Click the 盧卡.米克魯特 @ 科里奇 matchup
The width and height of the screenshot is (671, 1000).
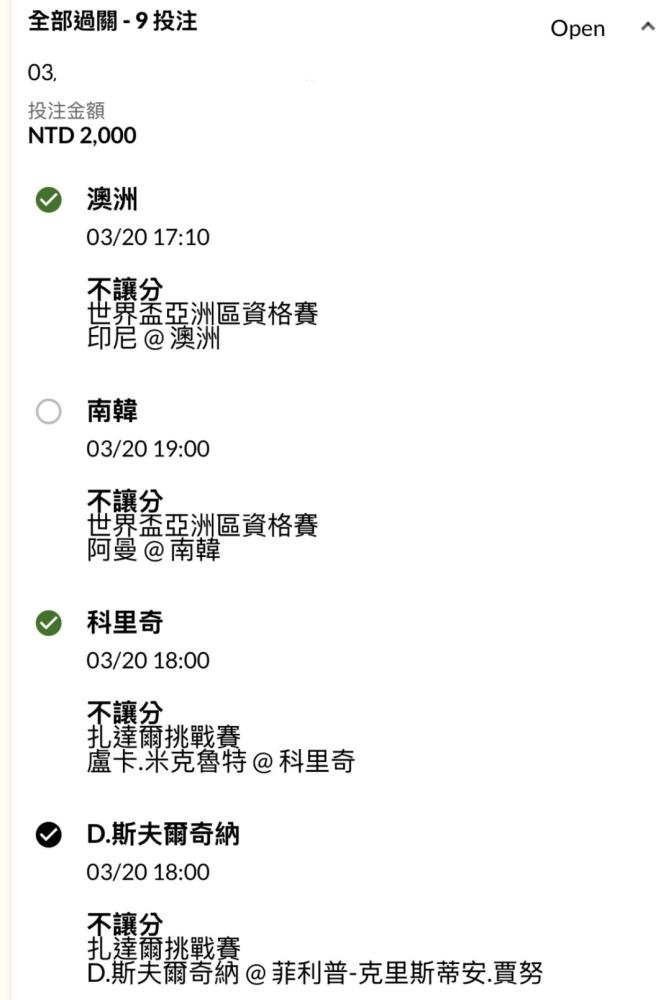220,762
